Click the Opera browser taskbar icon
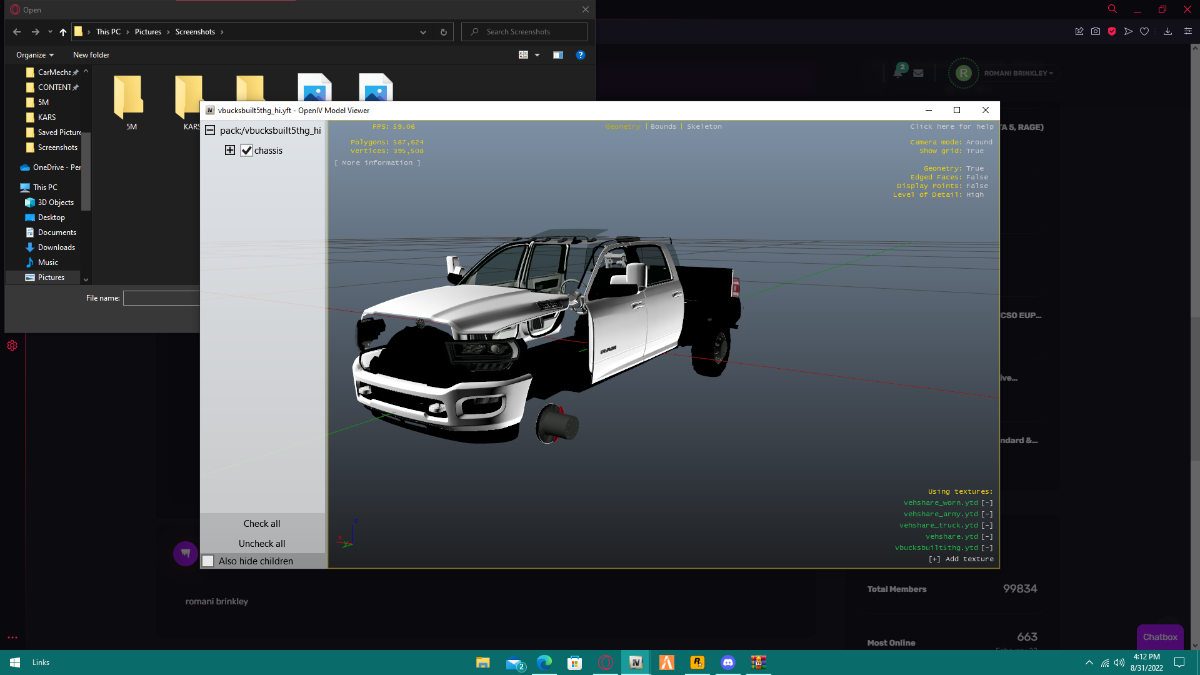1200x675 pixels. pyautogui.click(x=605, y=662)
